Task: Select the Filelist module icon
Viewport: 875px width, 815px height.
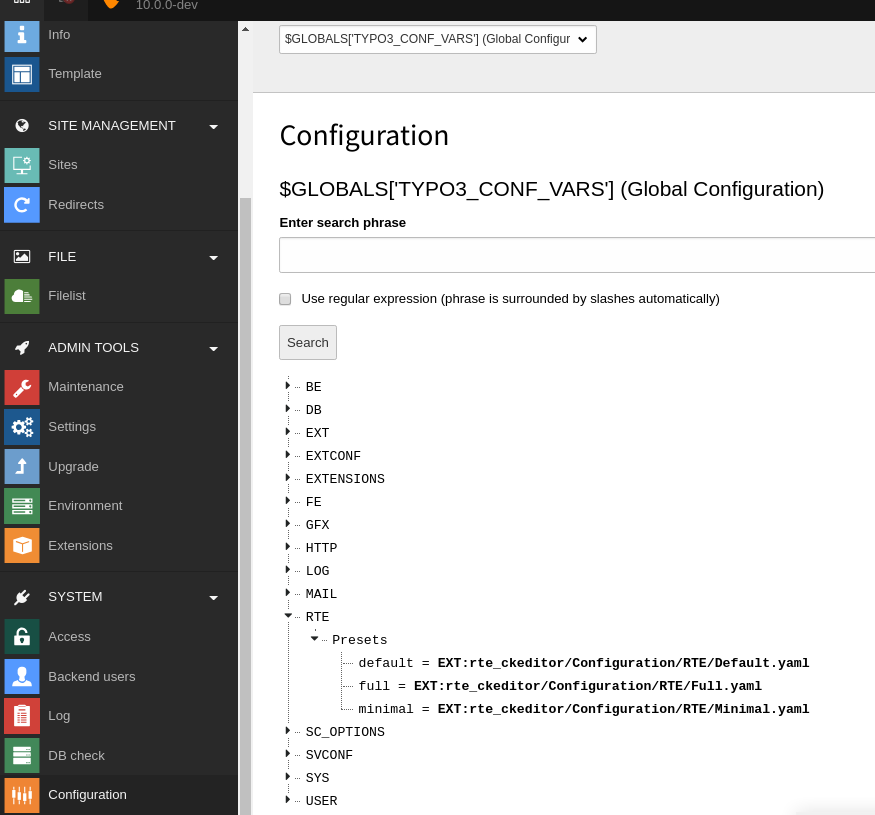Action: click(22, 296)
